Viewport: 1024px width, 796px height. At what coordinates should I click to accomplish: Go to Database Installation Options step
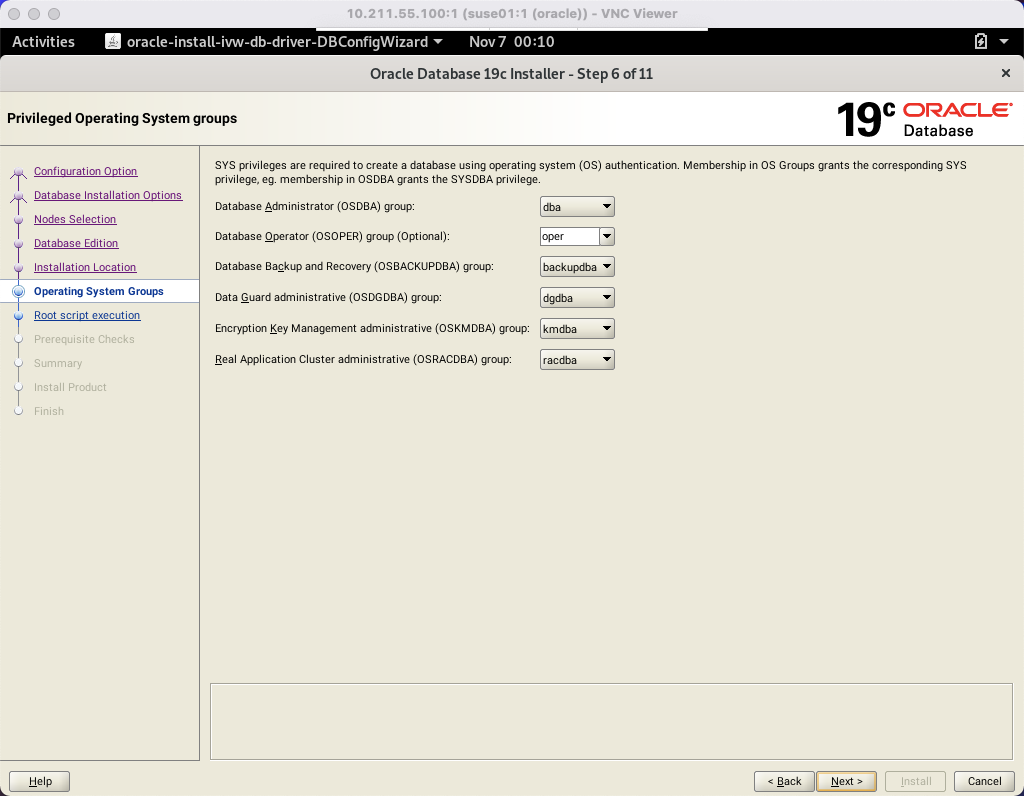point(108,195)
